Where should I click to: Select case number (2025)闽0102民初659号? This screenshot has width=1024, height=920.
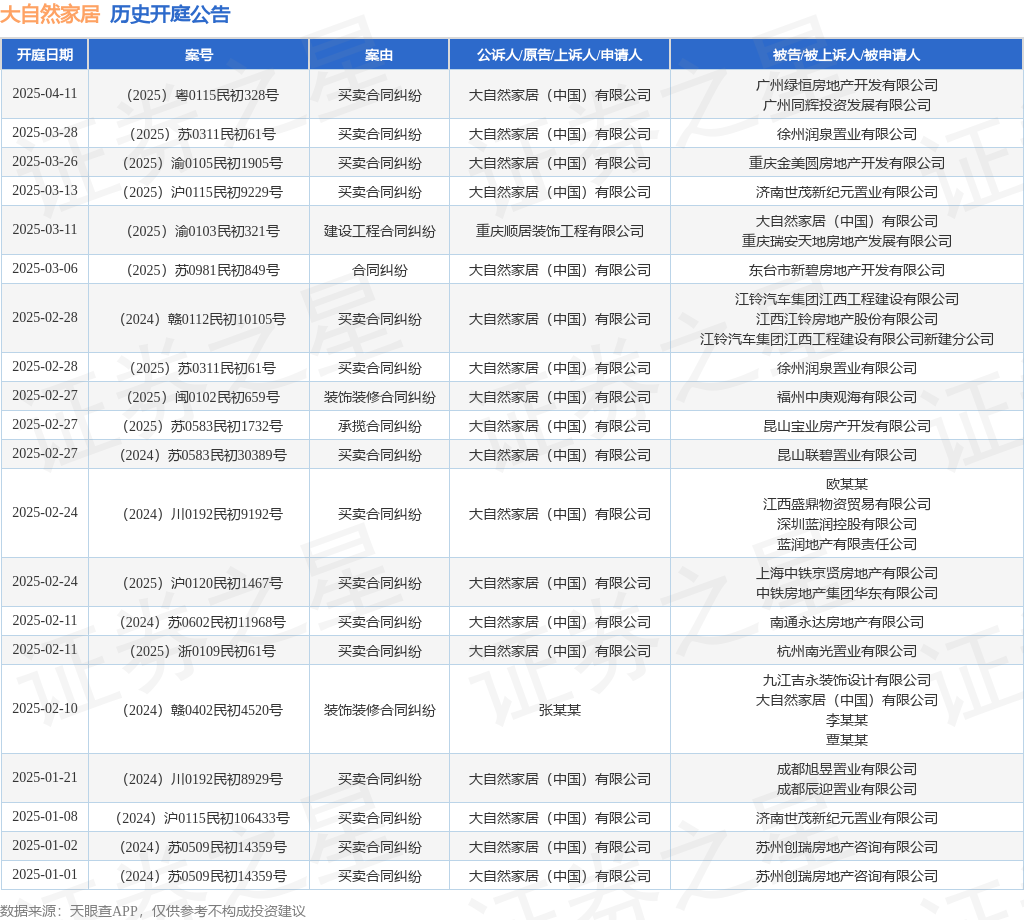click(202, 397)
